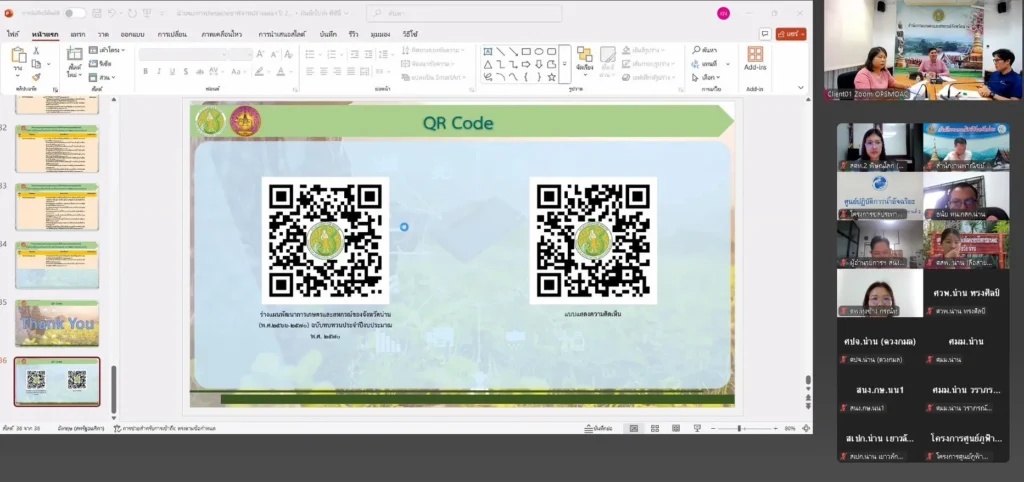Open the Arrange dropdown
This screenshot has width=1024, height=482.
pos(584,59)
